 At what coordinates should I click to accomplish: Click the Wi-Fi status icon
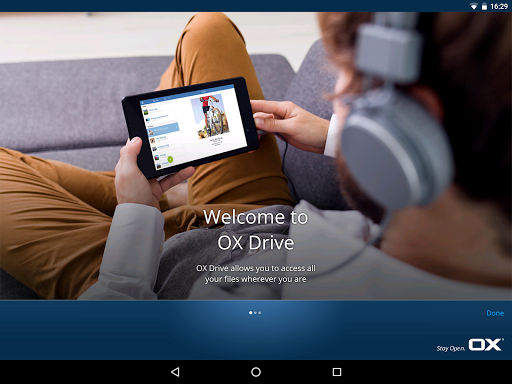473,6
